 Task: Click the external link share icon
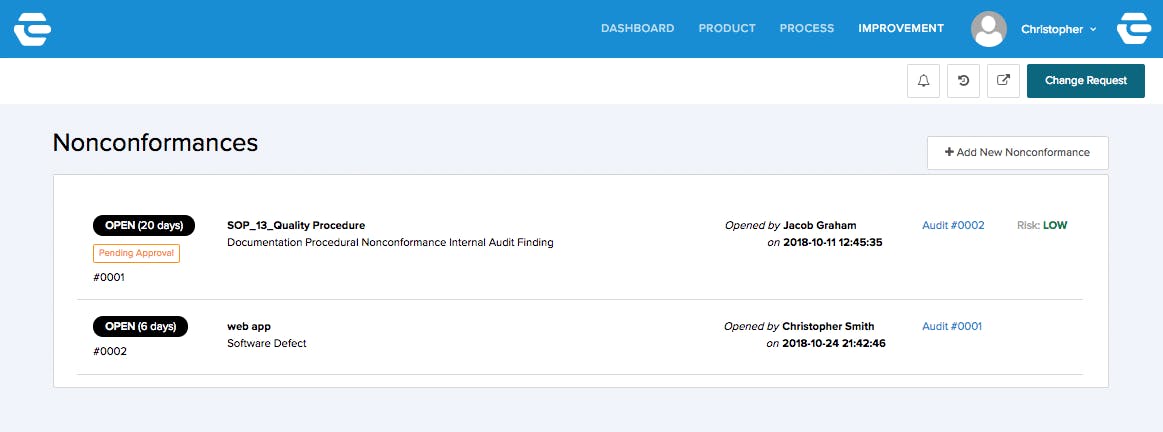pos(1003,81)
